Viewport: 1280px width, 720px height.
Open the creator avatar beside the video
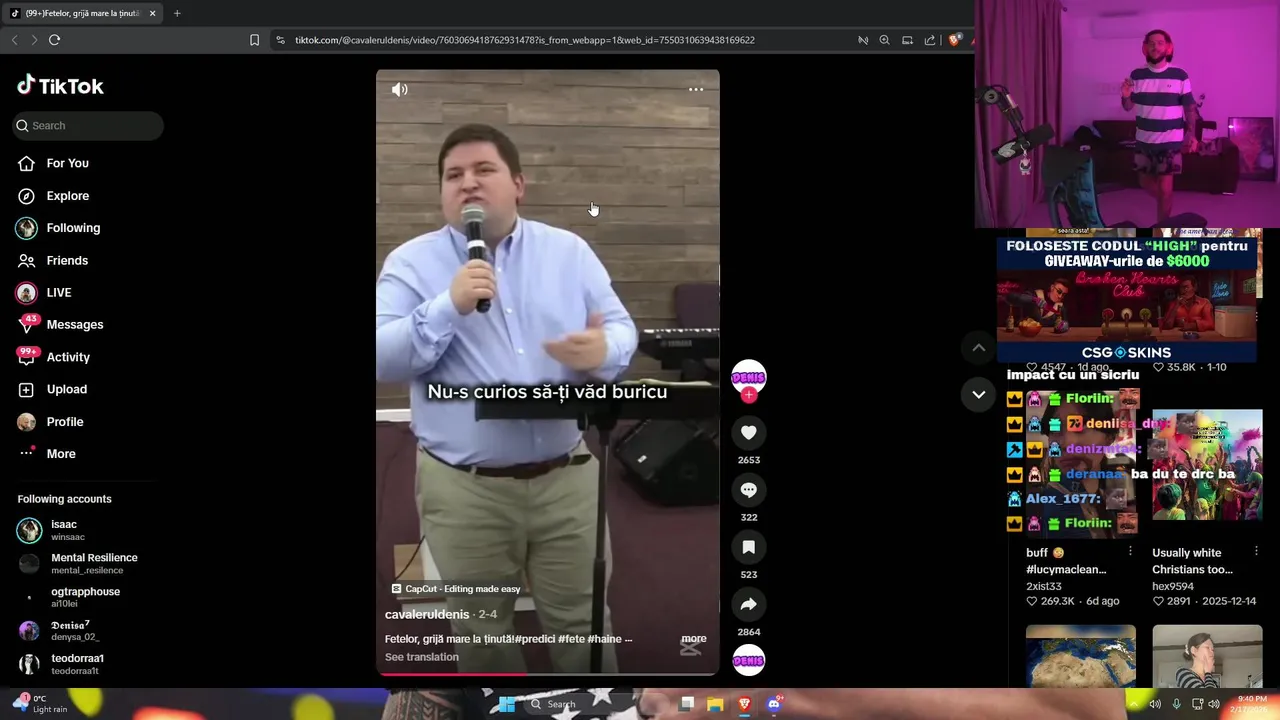click(x=749, y=377)
